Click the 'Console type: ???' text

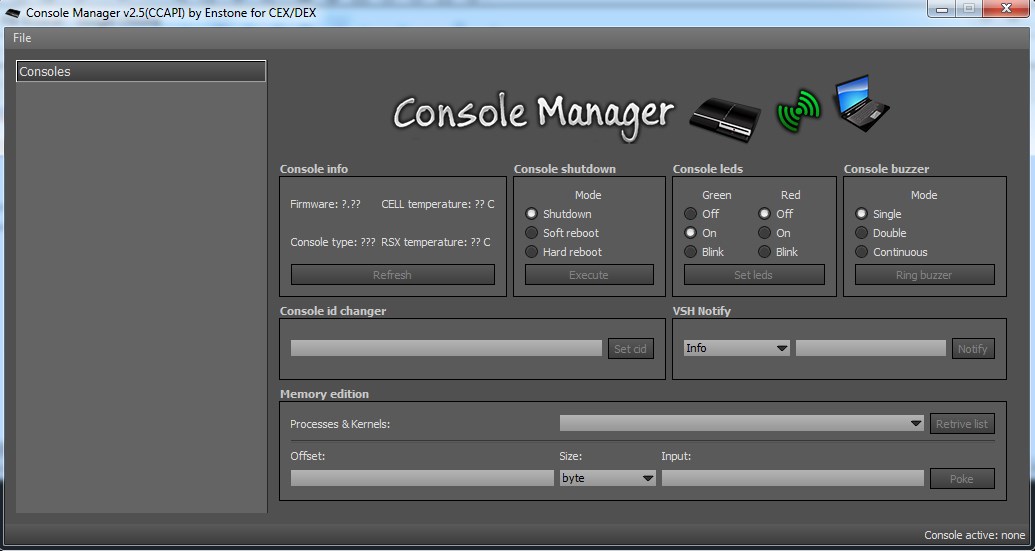click(333, 242)
